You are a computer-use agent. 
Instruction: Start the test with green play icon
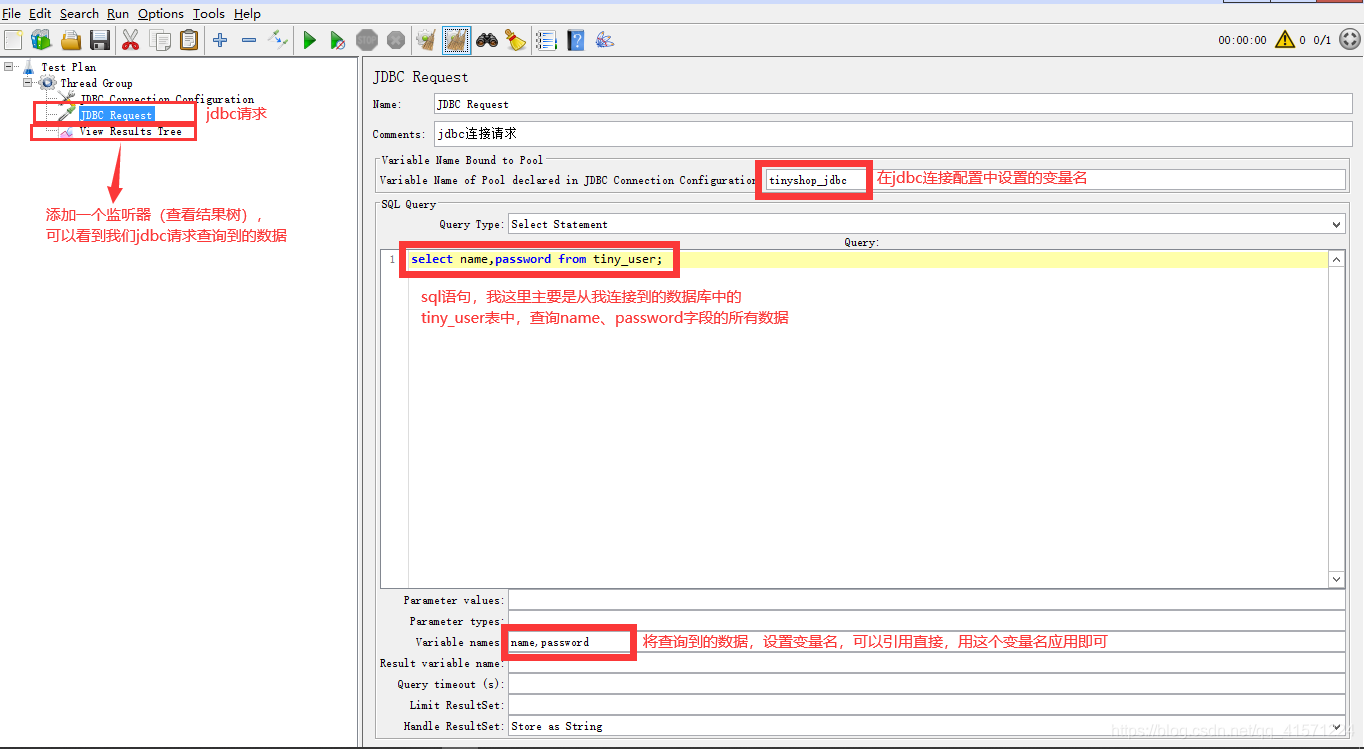(310, 40)
